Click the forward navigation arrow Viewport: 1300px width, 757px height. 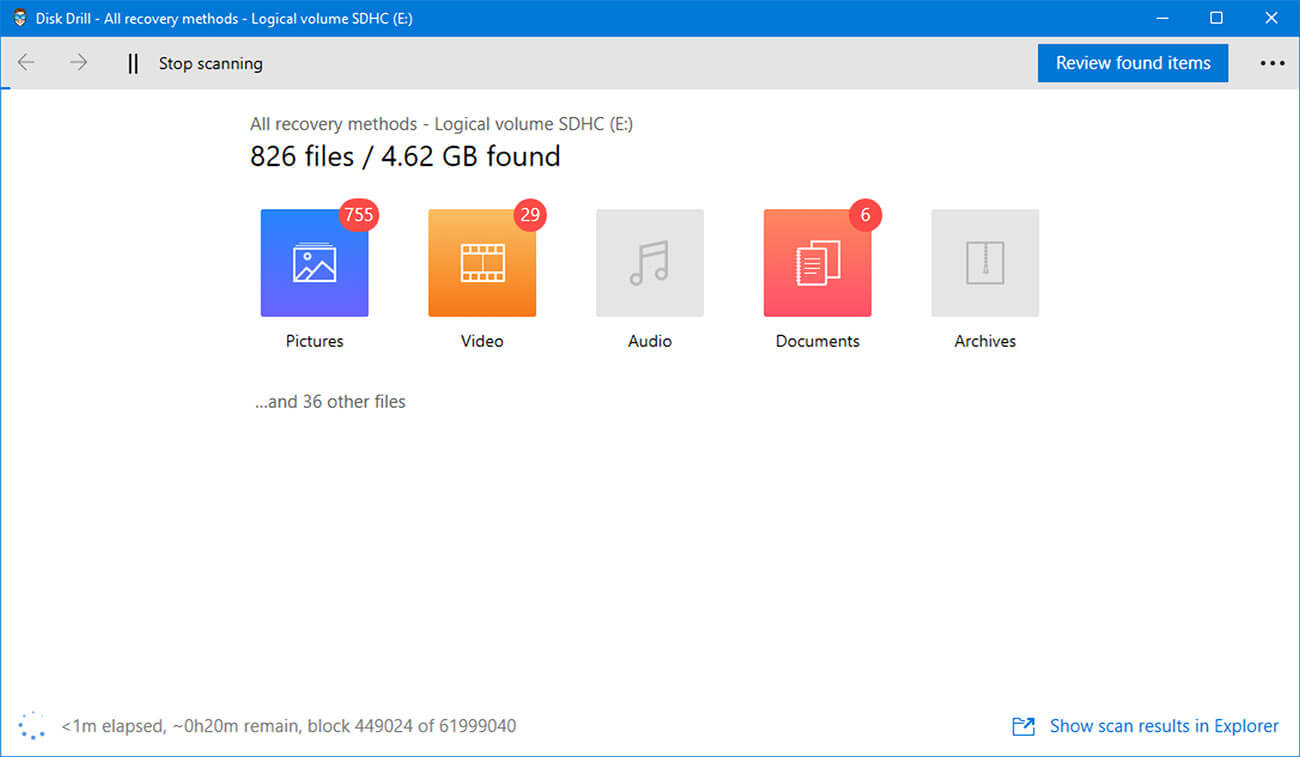(x=78, y=62)
